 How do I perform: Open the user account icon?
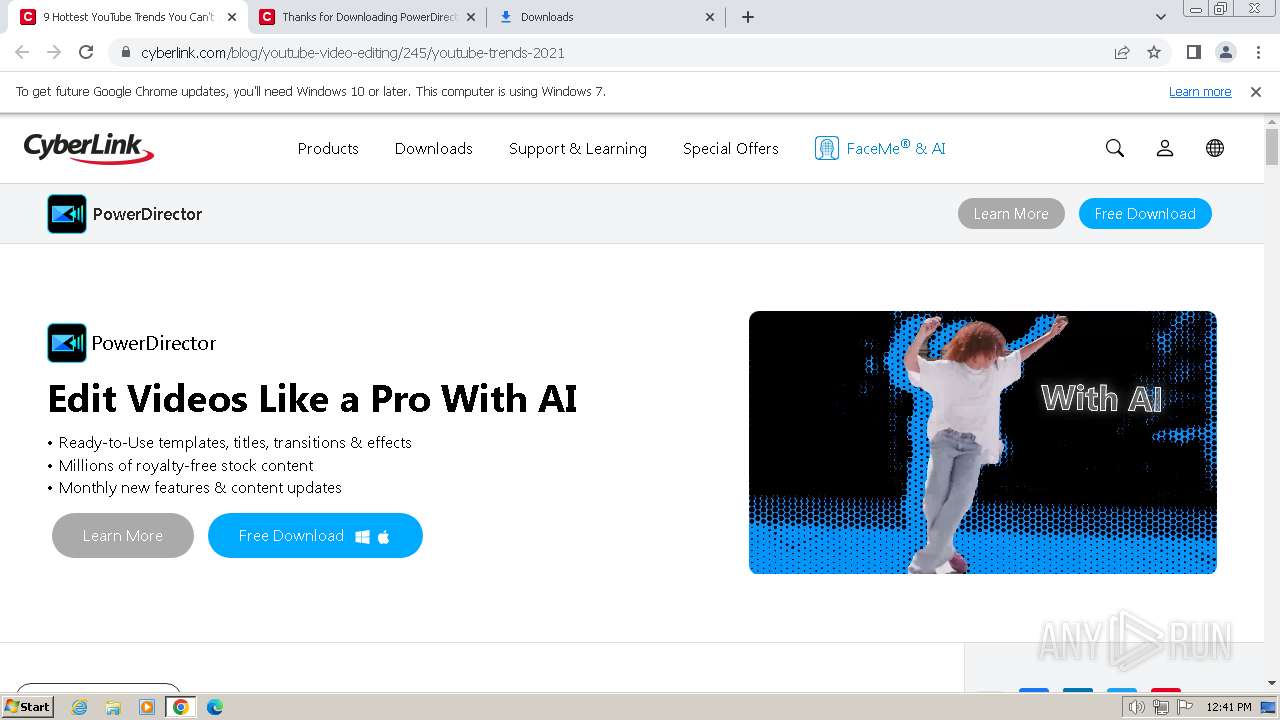tap(1165, 148)
